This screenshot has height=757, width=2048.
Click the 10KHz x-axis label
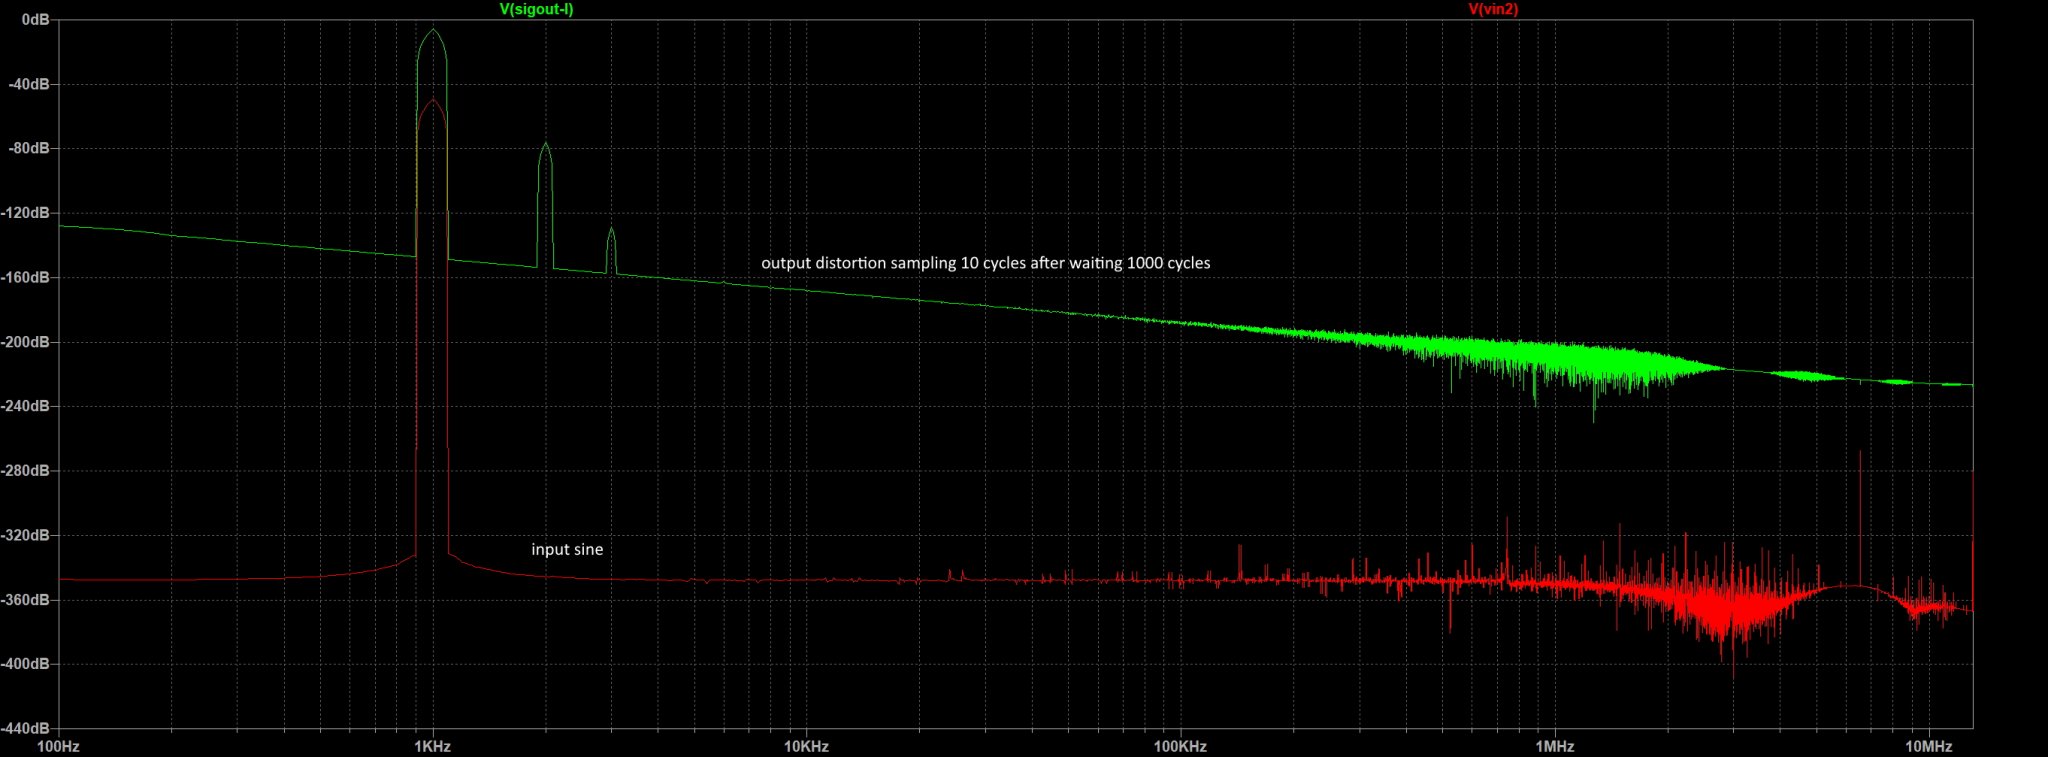pos(806,746)
